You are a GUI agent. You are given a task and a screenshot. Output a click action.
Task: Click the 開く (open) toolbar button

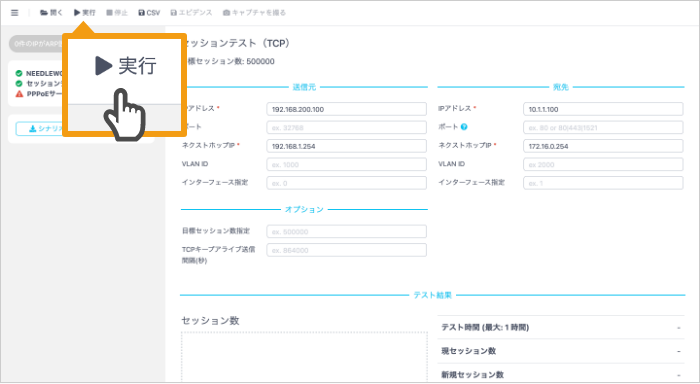[x=51, y=13]
